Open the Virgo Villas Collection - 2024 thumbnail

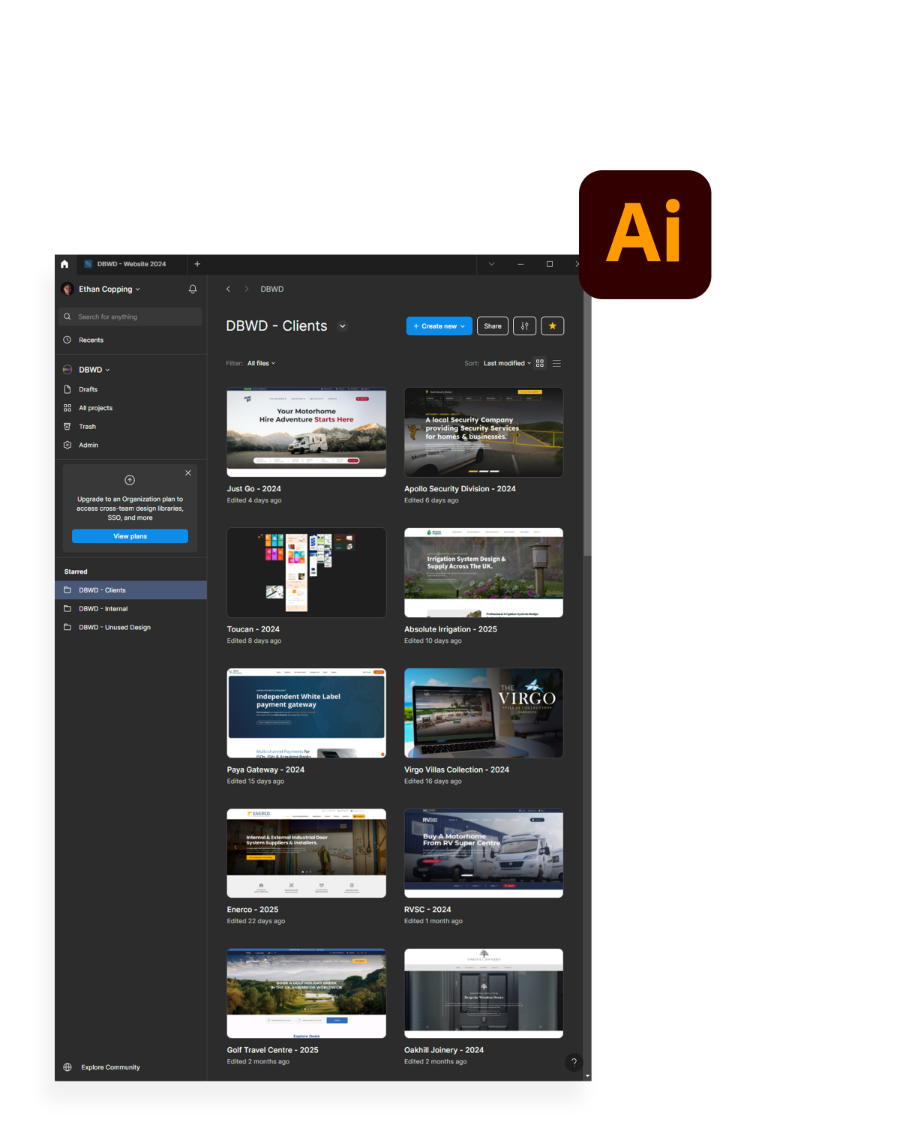click(483, 712)
